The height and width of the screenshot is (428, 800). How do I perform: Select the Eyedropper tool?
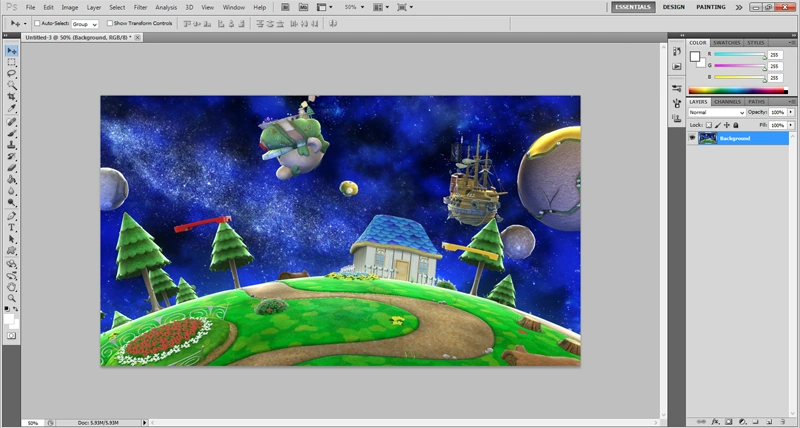11,108
